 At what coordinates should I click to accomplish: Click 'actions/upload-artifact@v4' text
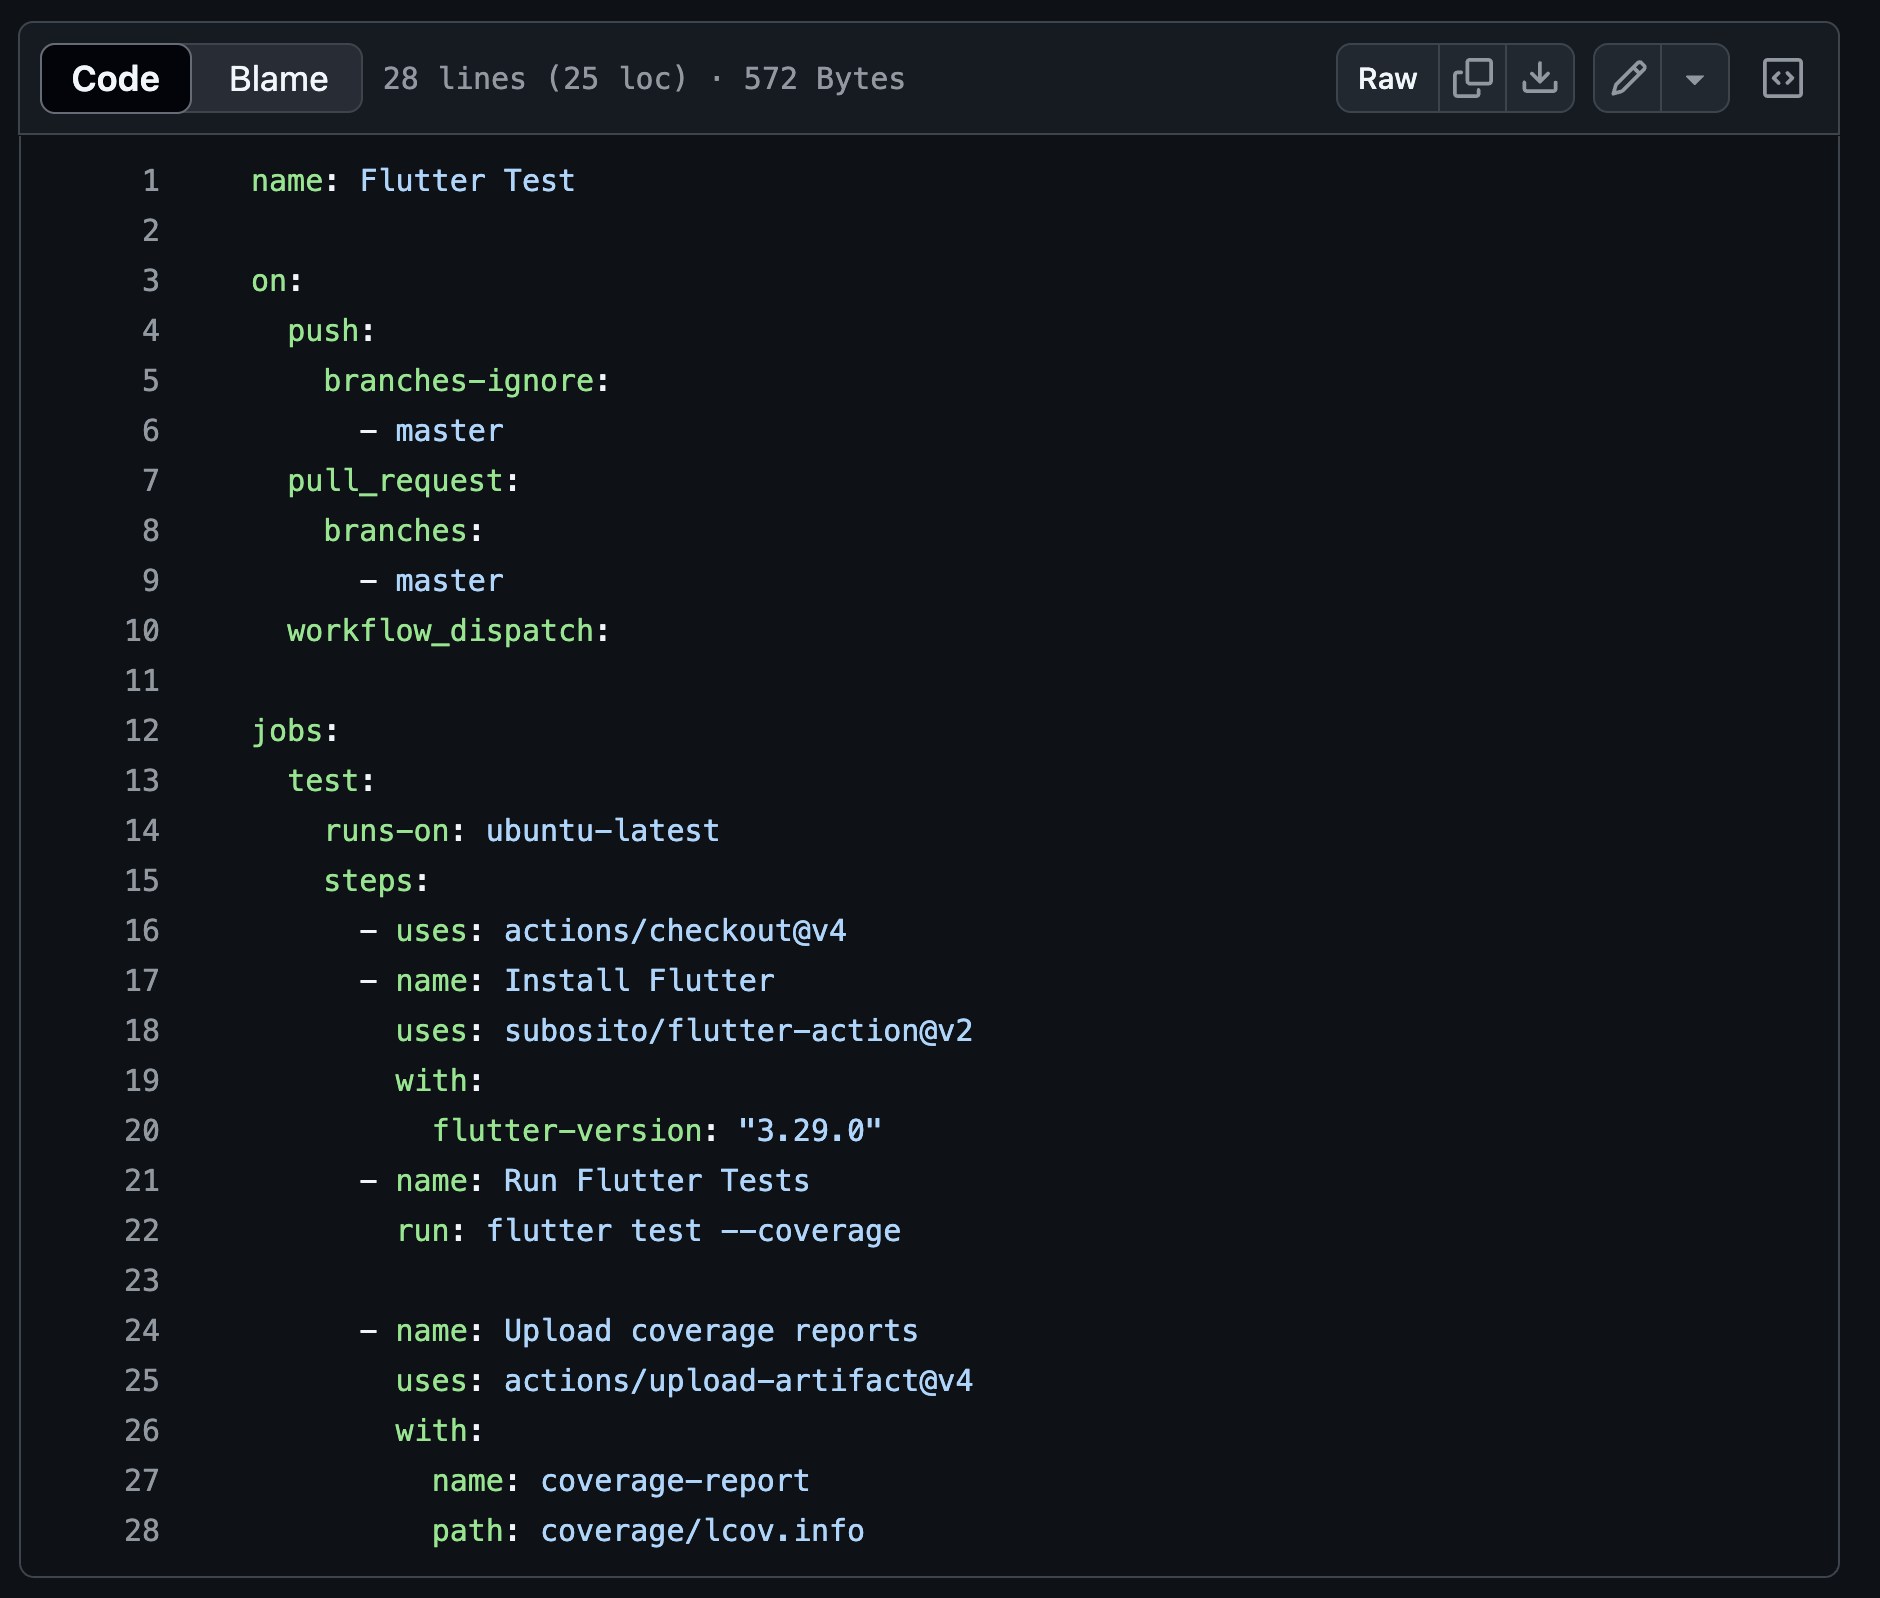pyautogui.click(x=738, y=1380)
